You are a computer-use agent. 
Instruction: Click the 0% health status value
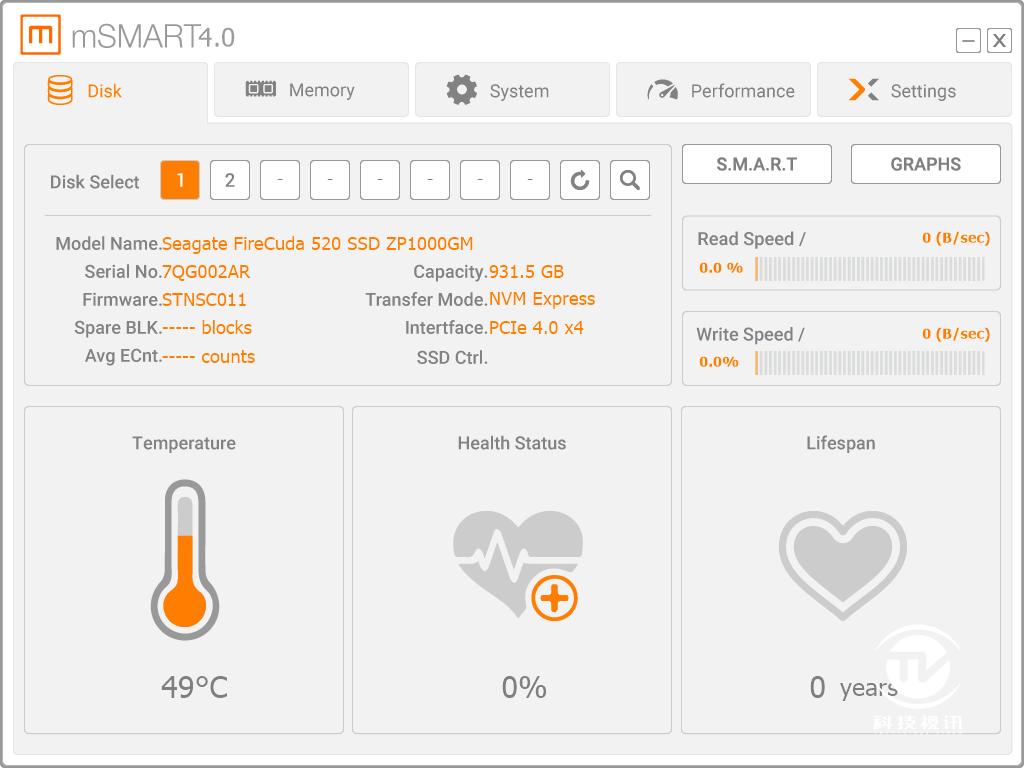point(524,688)
